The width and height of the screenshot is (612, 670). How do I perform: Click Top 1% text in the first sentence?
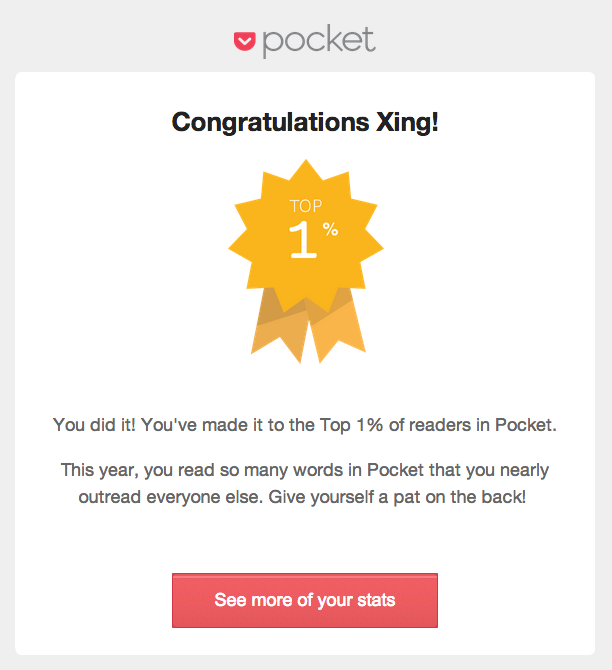351,426
